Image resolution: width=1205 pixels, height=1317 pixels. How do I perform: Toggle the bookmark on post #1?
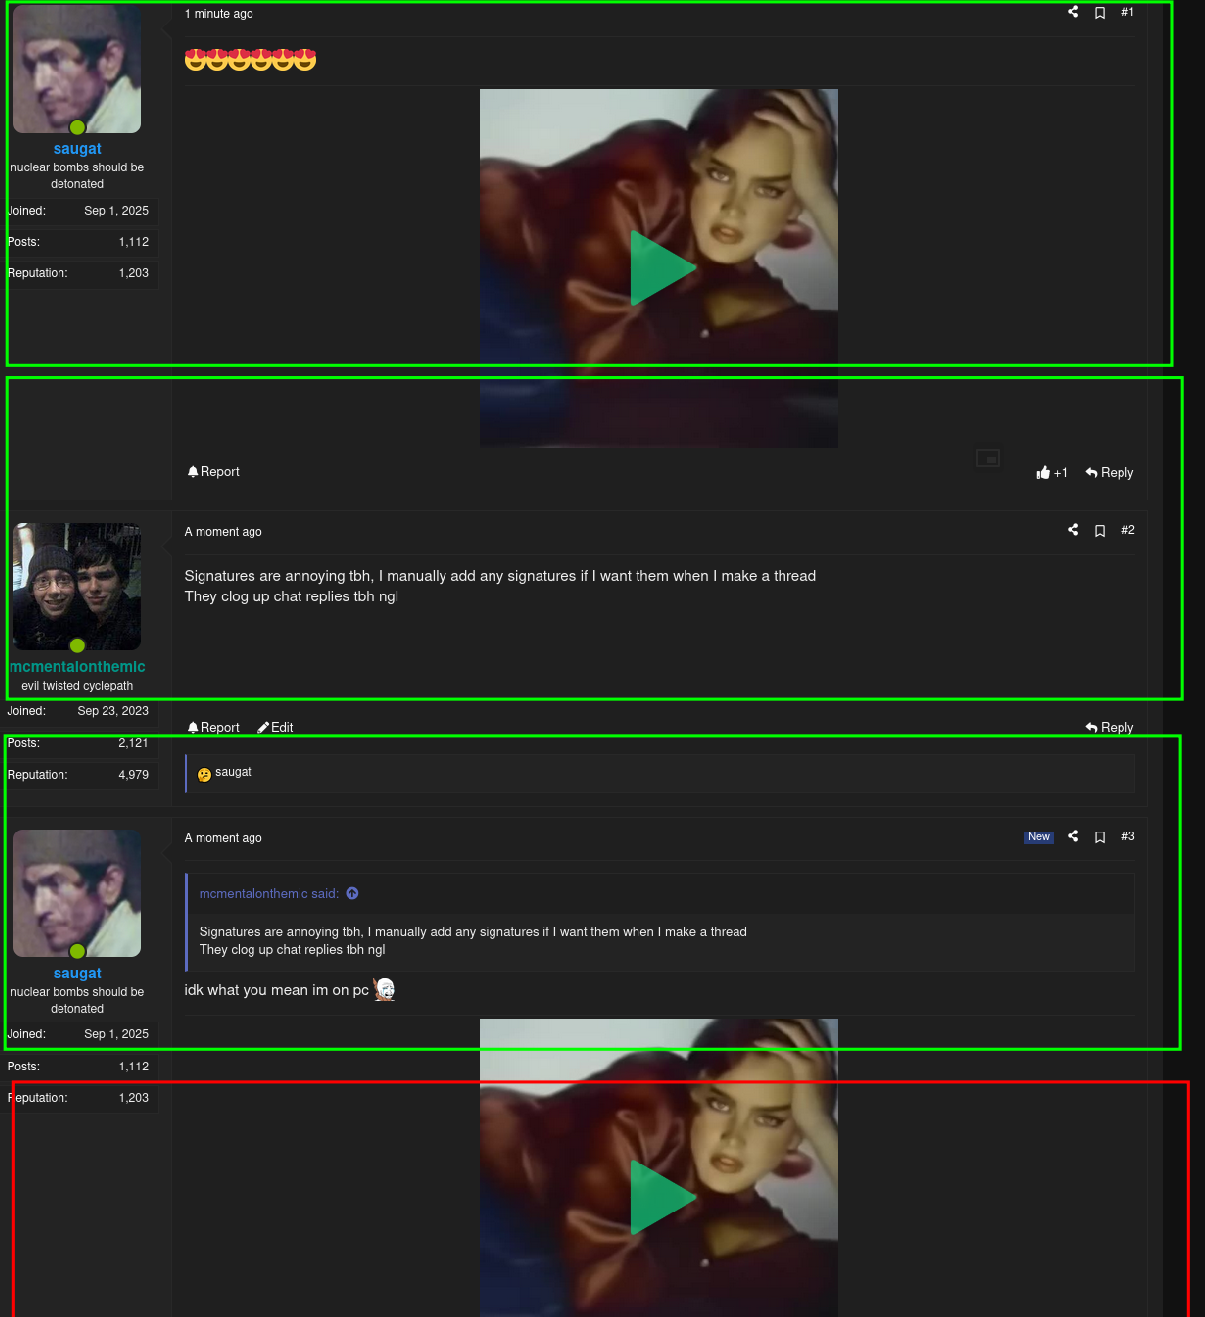1100,12
